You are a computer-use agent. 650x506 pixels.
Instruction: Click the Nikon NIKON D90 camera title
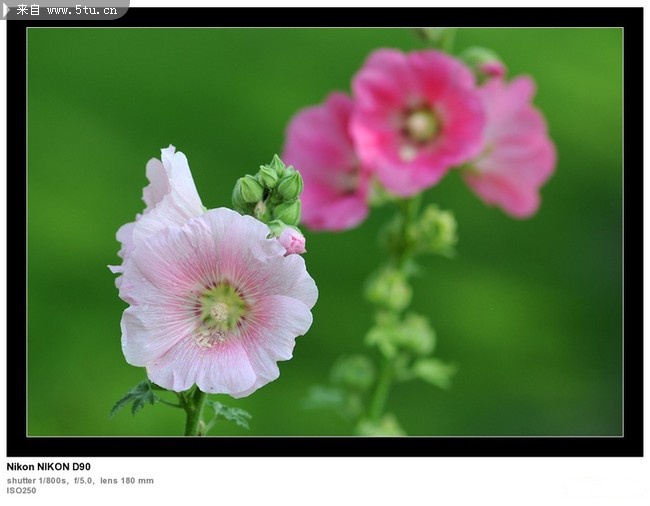pyautogui.click(x=48, y=467)
